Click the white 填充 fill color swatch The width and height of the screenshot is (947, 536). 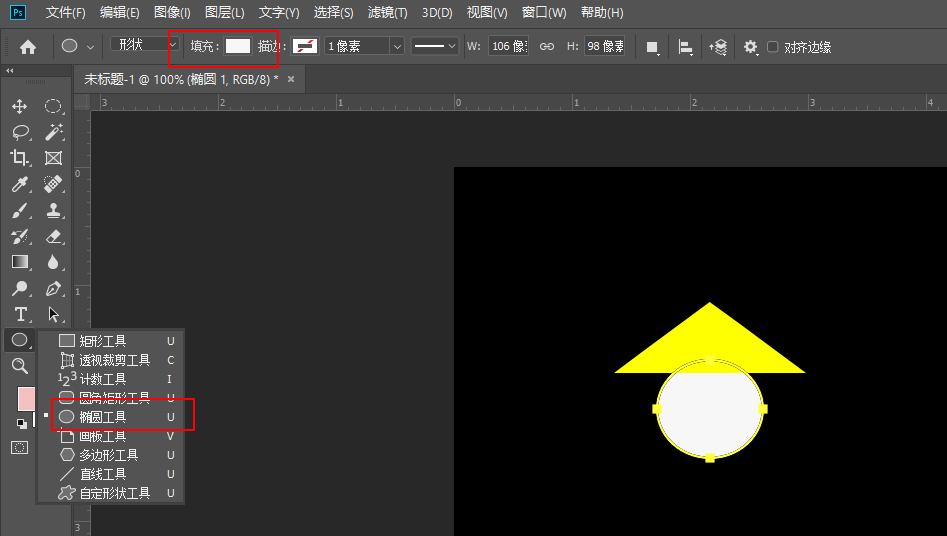coord(237,46)
